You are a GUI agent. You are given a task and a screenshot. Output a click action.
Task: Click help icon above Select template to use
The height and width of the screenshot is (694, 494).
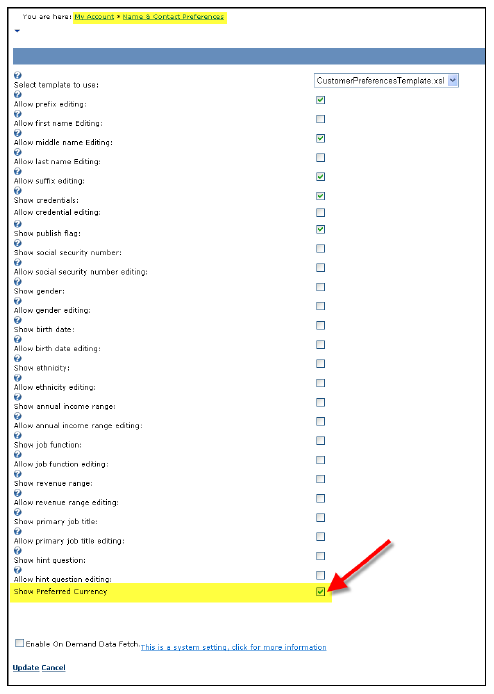(x=18, y=75)
